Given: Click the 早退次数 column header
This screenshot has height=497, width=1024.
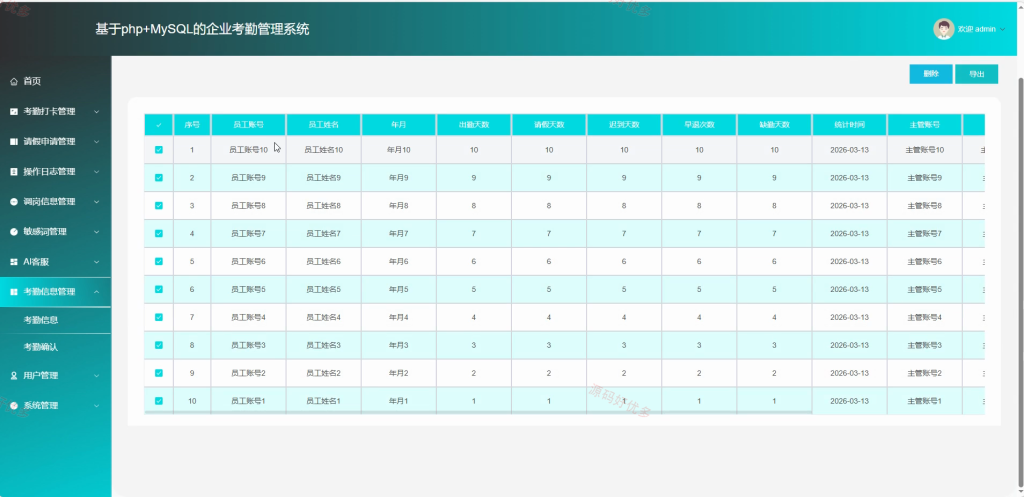Looking at the screenshot, I should (699, 125).
